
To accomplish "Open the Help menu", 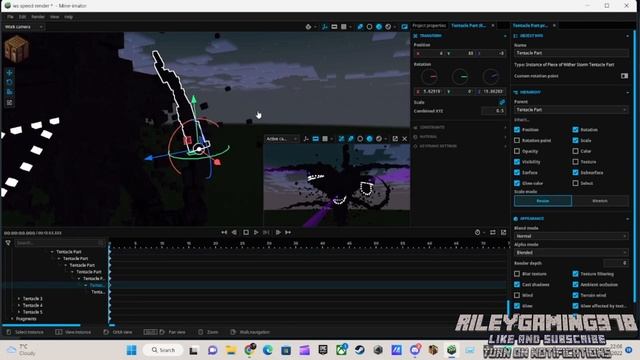I will coord(69,17).
